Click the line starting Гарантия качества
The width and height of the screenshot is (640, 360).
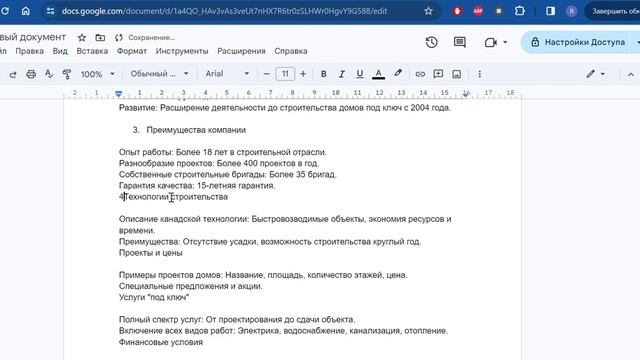(x=197, y=186)
